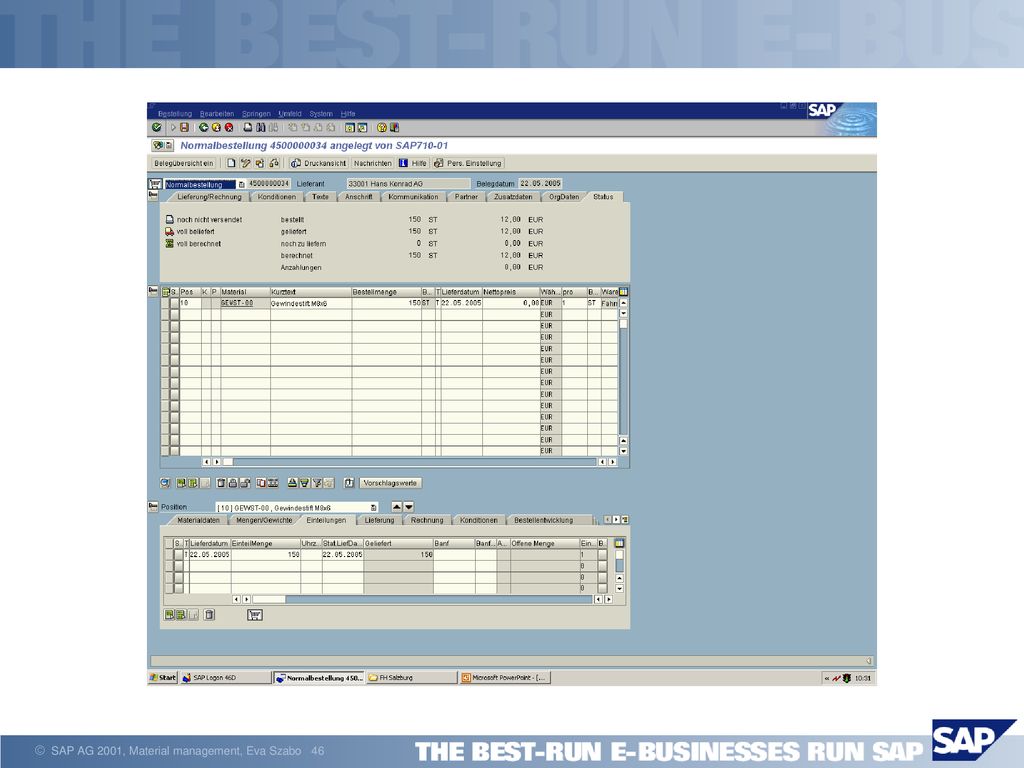
Task: Click the Save diskette icon
Action: point(185,127)
